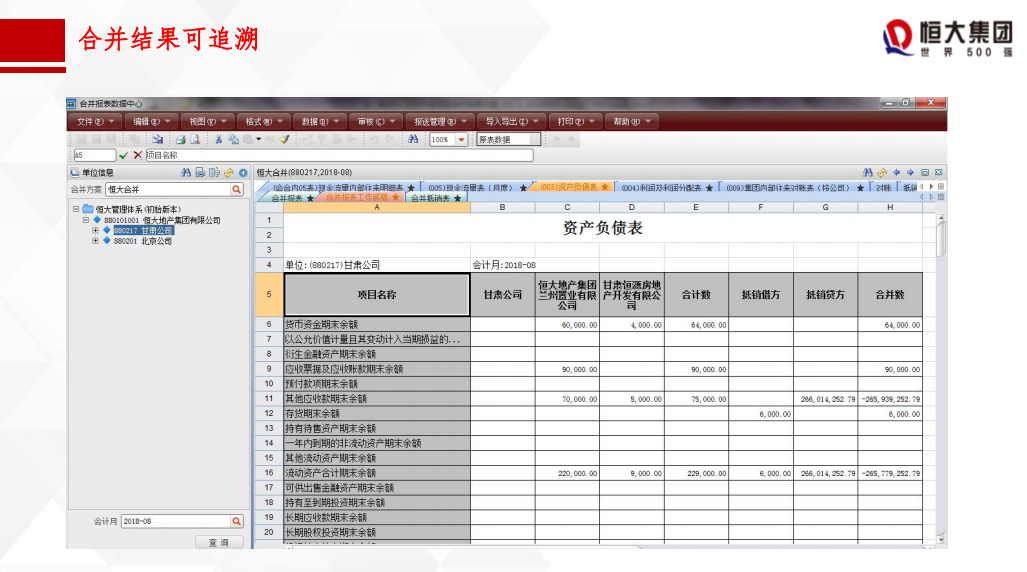Viewport: 1027px width, 572px height.
Task: Open the 打印(P) menu
Action: tap(576, 121)
